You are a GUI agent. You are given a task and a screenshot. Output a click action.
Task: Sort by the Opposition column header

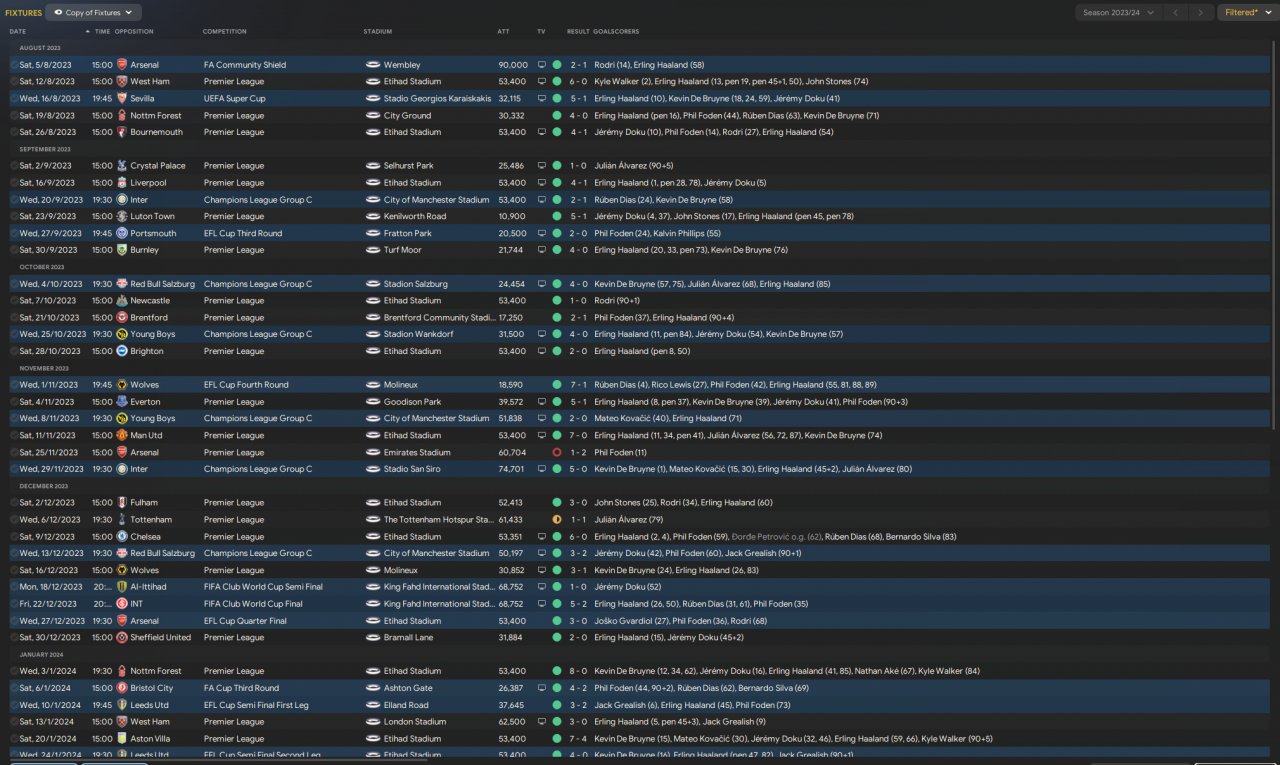[x=134, y=32]
